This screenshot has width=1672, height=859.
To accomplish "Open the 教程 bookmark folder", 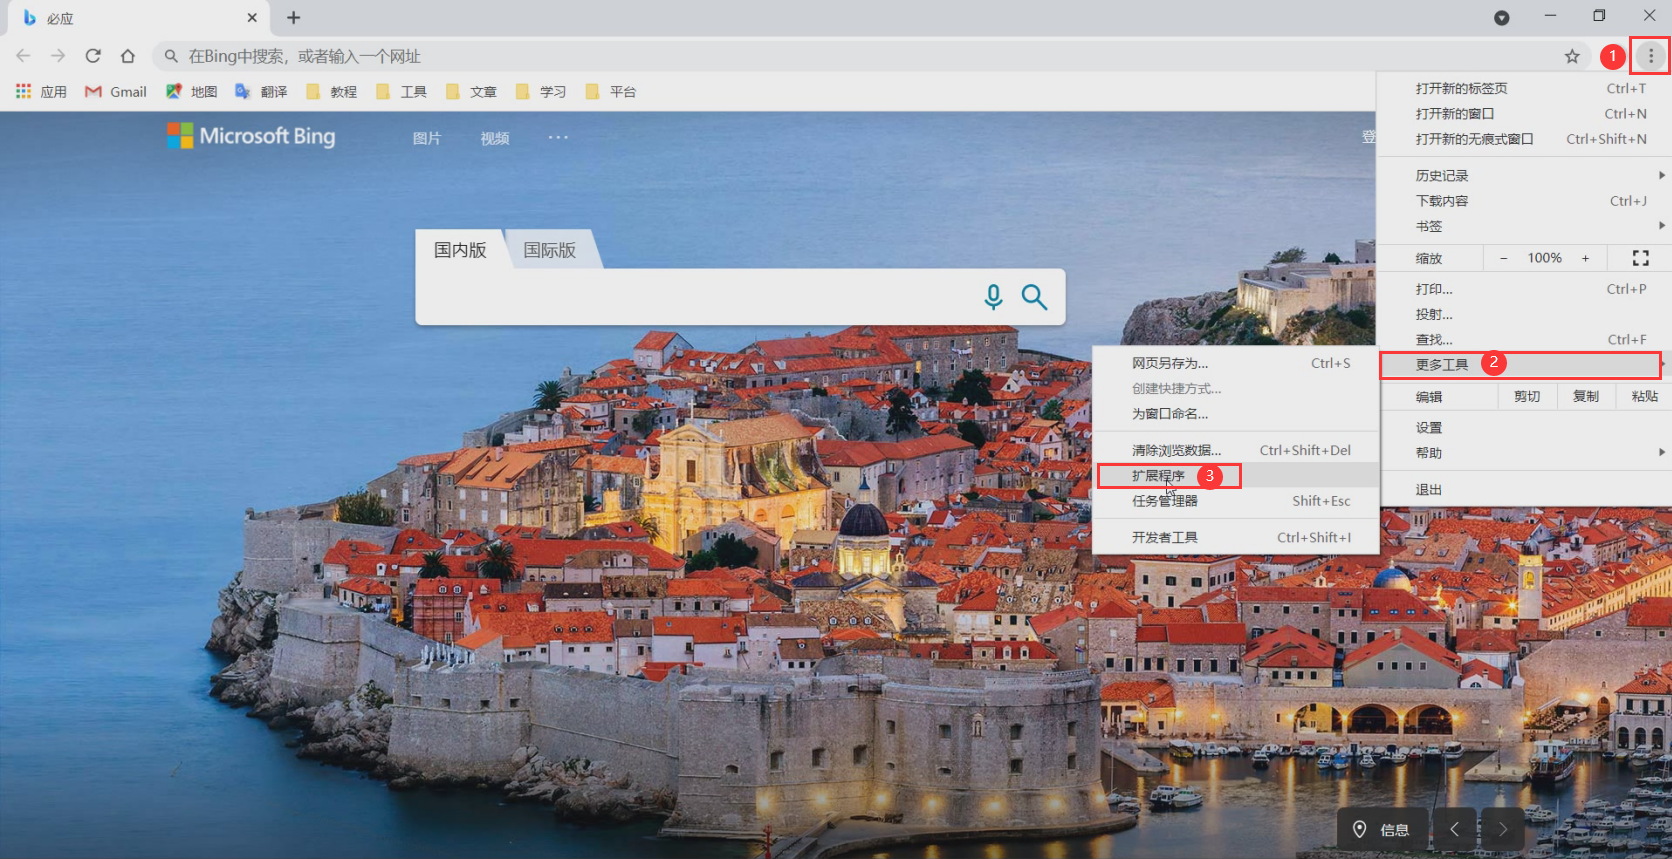I will coord(331,91).
